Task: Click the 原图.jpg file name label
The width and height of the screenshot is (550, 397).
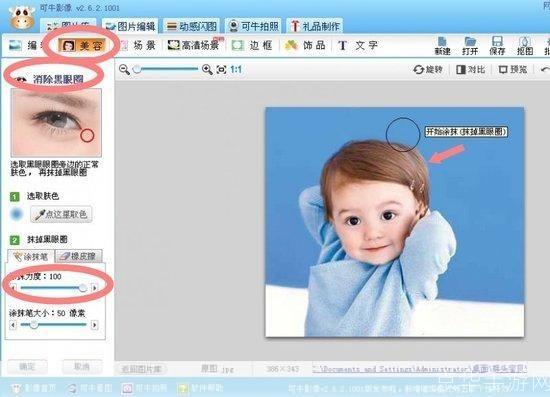Action: tap(217, 369)
